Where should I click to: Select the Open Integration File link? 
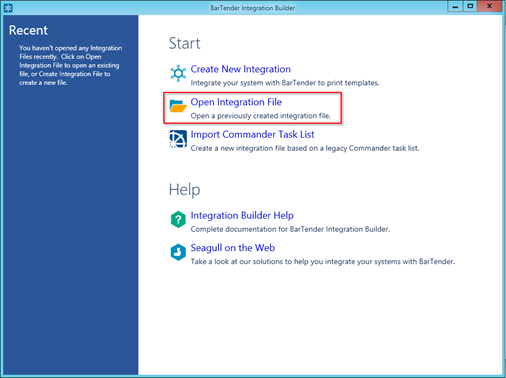click(236, 102)
